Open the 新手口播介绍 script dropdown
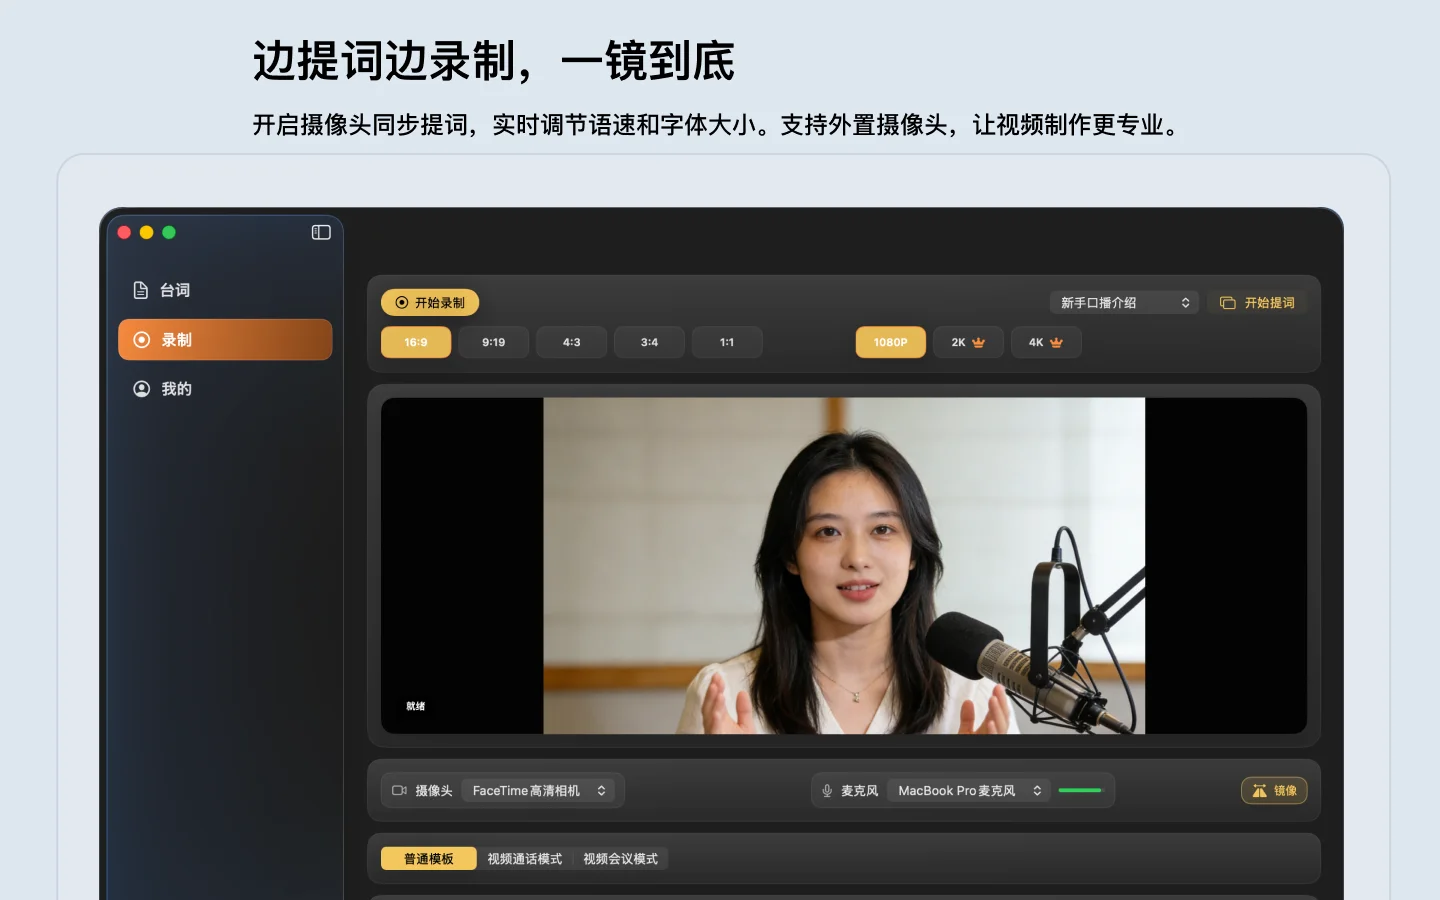Image resolution: width=1440 pixels, height=900 pixels. [1124, 303]
